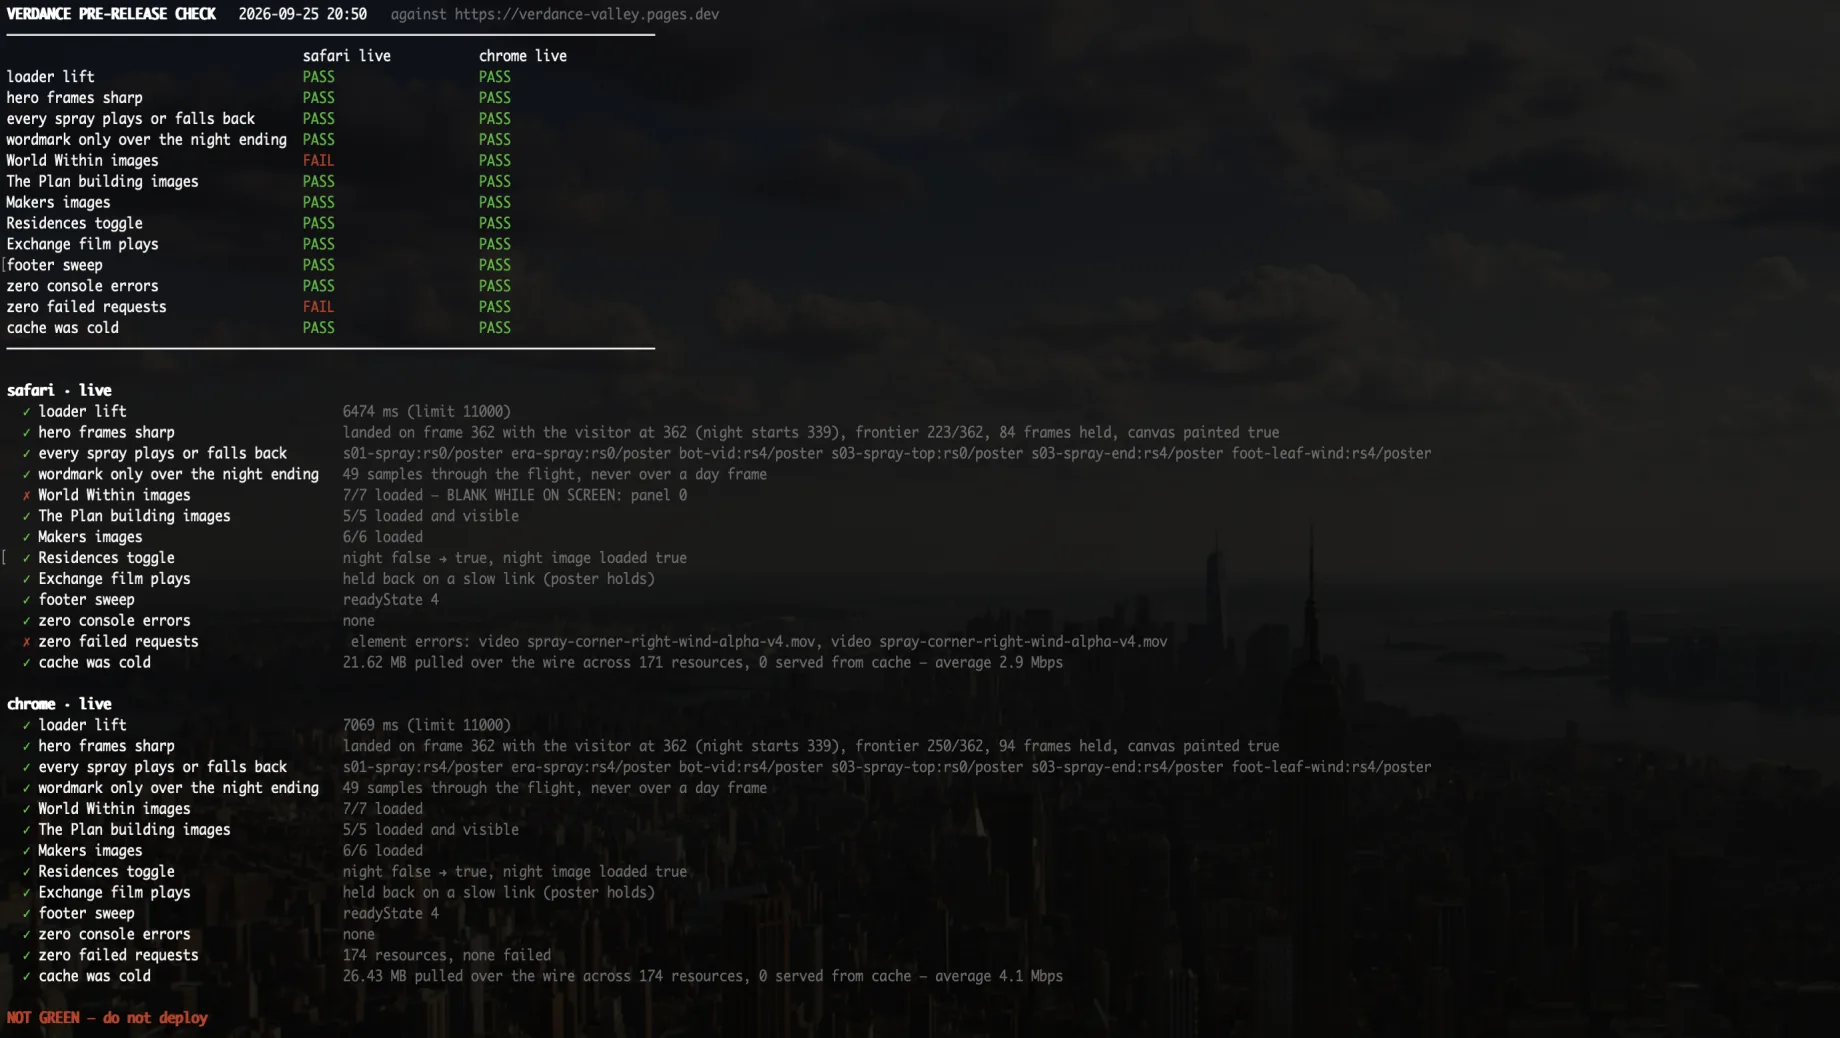Click safari '21.62 MB pulled over the wire' line
1840x1038 pixels.
pyautogui.click(x=702, y=663)
